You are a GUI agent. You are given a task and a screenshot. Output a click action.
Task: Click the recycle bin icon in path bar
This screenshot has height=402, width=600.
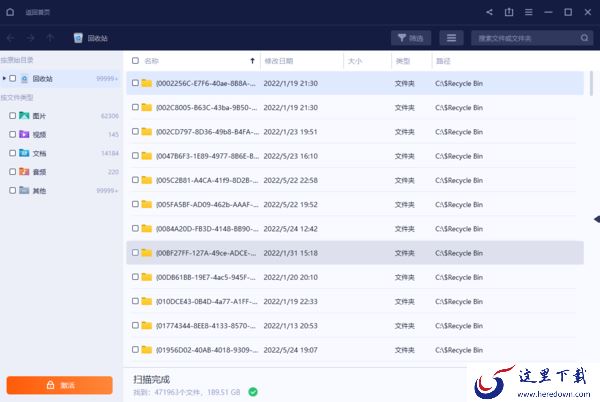click(x=78, y=38)
